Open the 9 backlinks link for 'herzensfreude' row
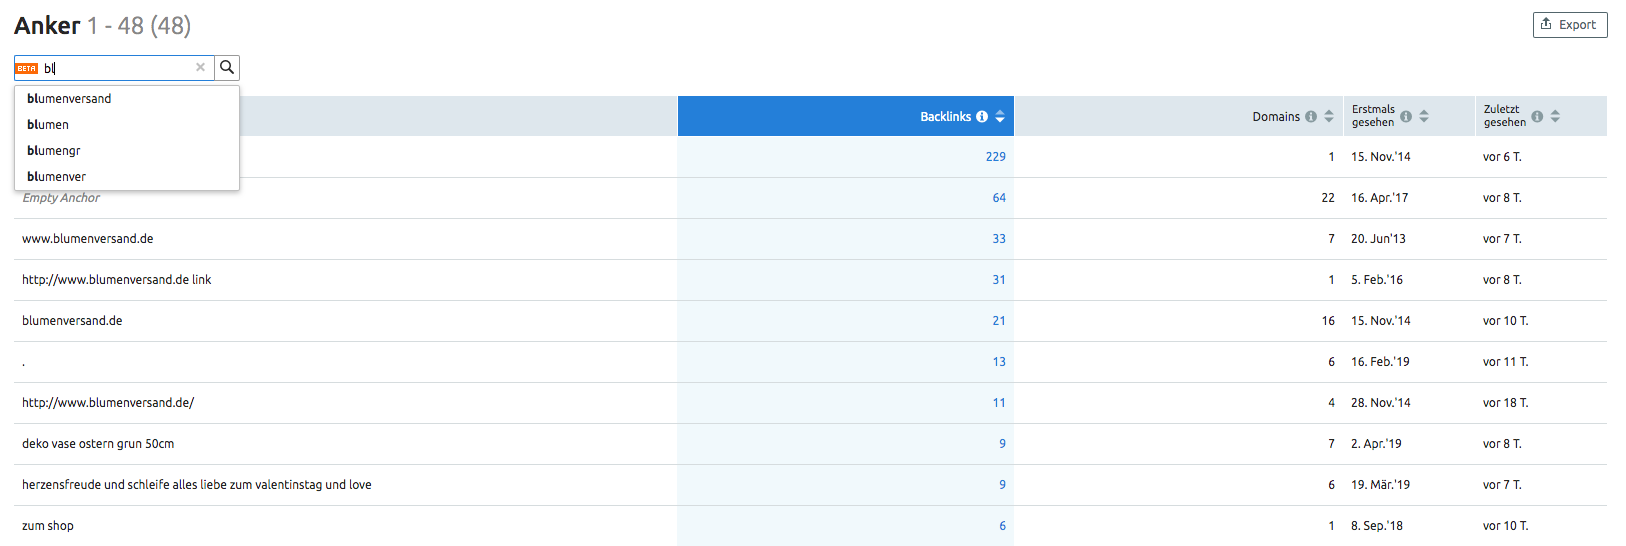The width and height of the screenshot is (1626, 546). click(1002, 485)
